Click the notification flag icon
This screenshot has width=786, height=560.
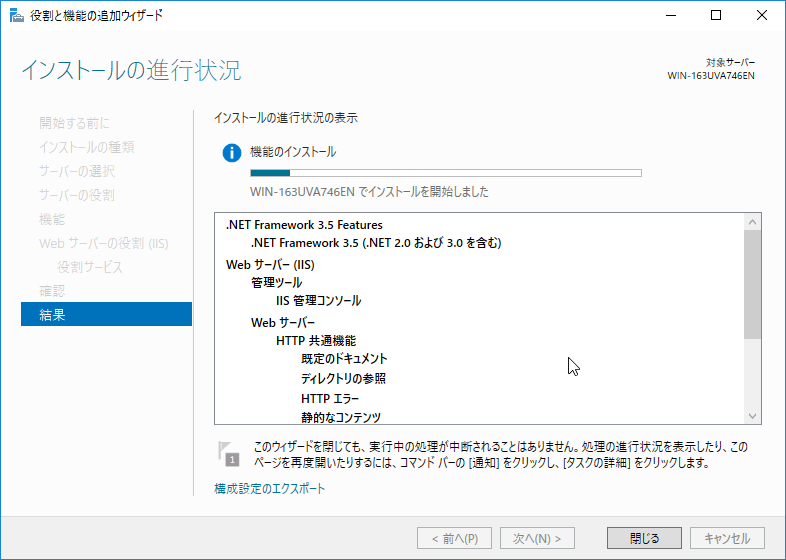tap(228, 453)
